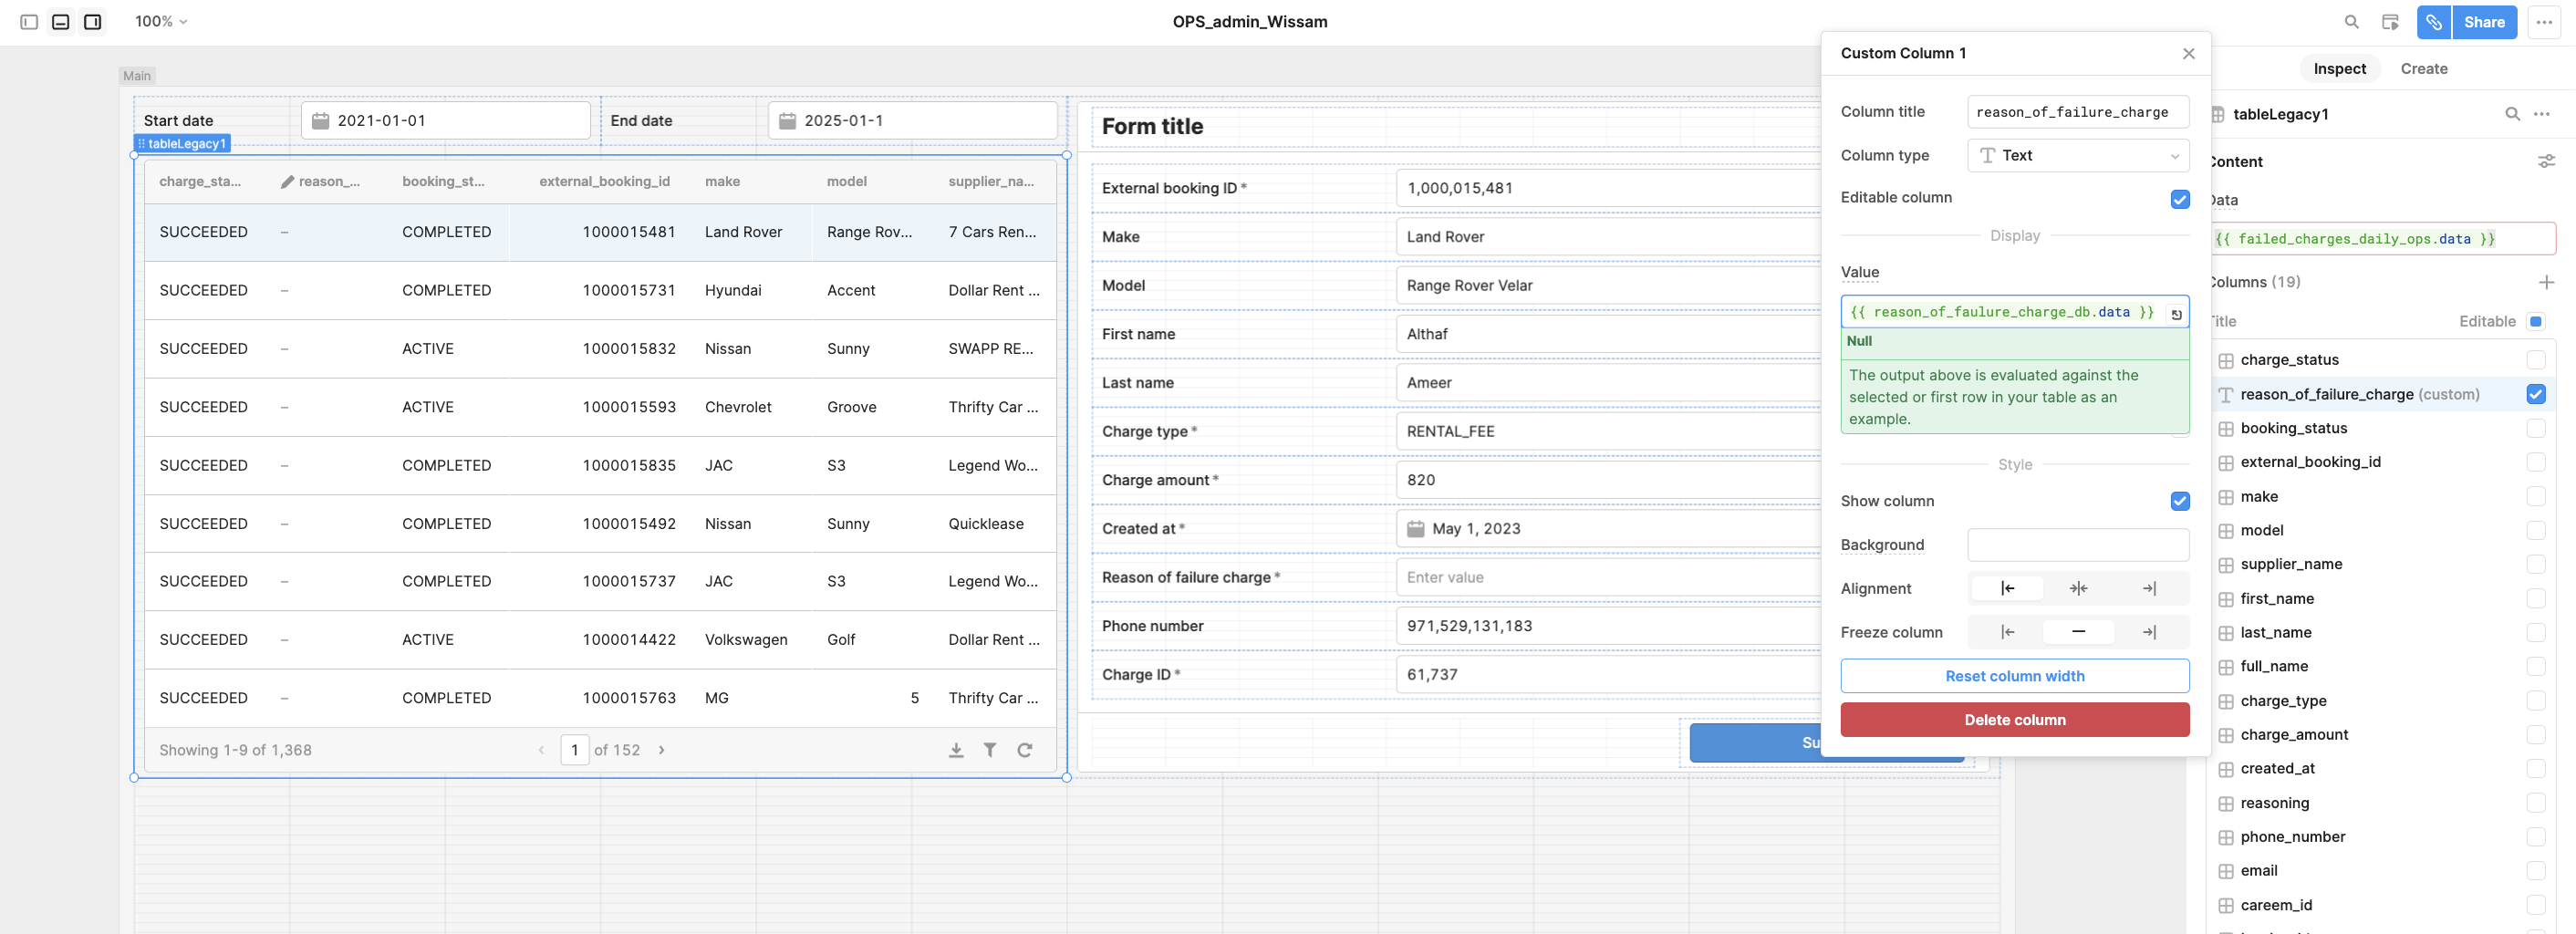Click the download icon in table footer

(x=956, y=750)
